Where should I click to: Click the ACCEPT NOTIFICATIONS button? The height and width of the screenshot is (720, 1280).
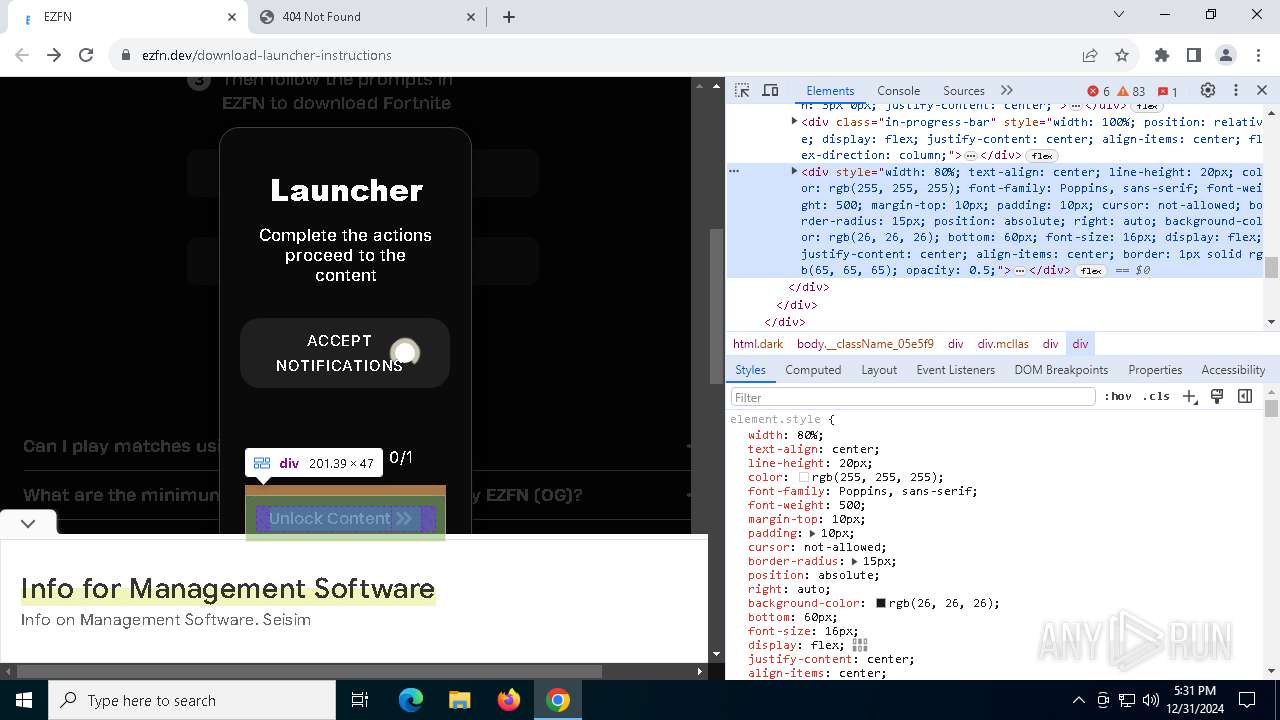click(345, 353)
